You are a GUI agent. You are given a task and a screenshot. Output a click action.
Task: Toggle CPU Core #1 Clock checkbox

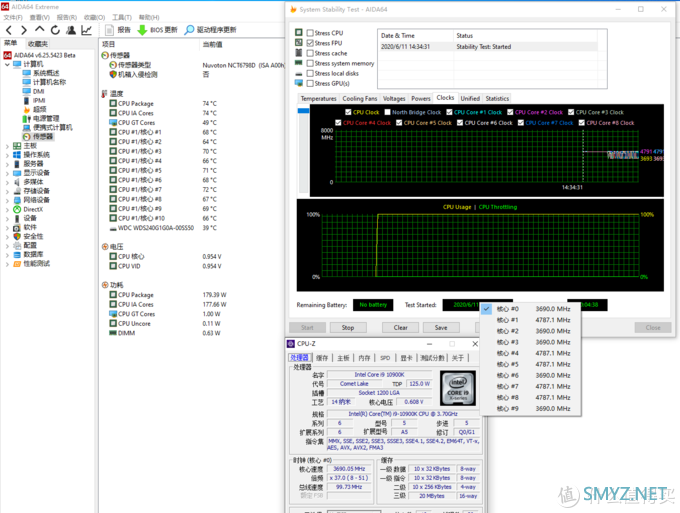point(449,112)
